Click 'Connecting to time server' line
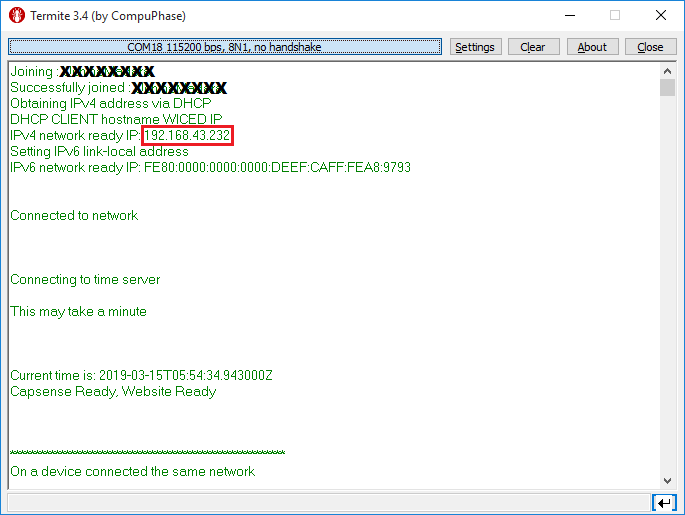Viewport: 685px width, 515px height. click(85, 280)
